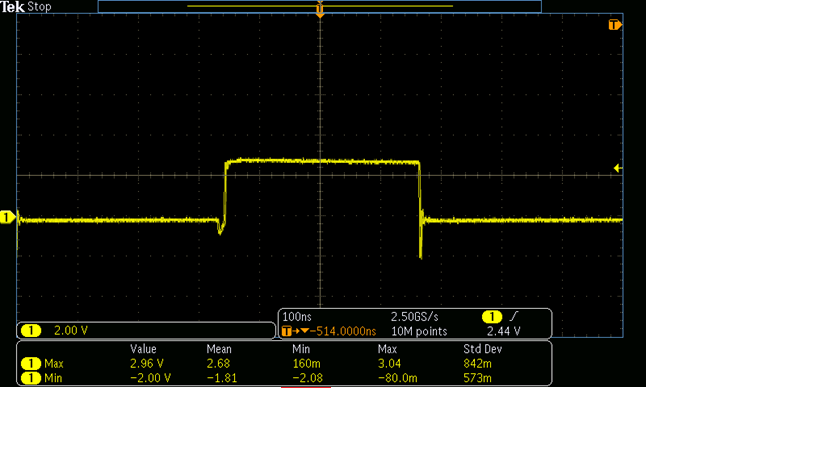Click the 2.44 V trigger level readout
The width and height of the screenshot is (819, 460).
click(x=504, y=332)
